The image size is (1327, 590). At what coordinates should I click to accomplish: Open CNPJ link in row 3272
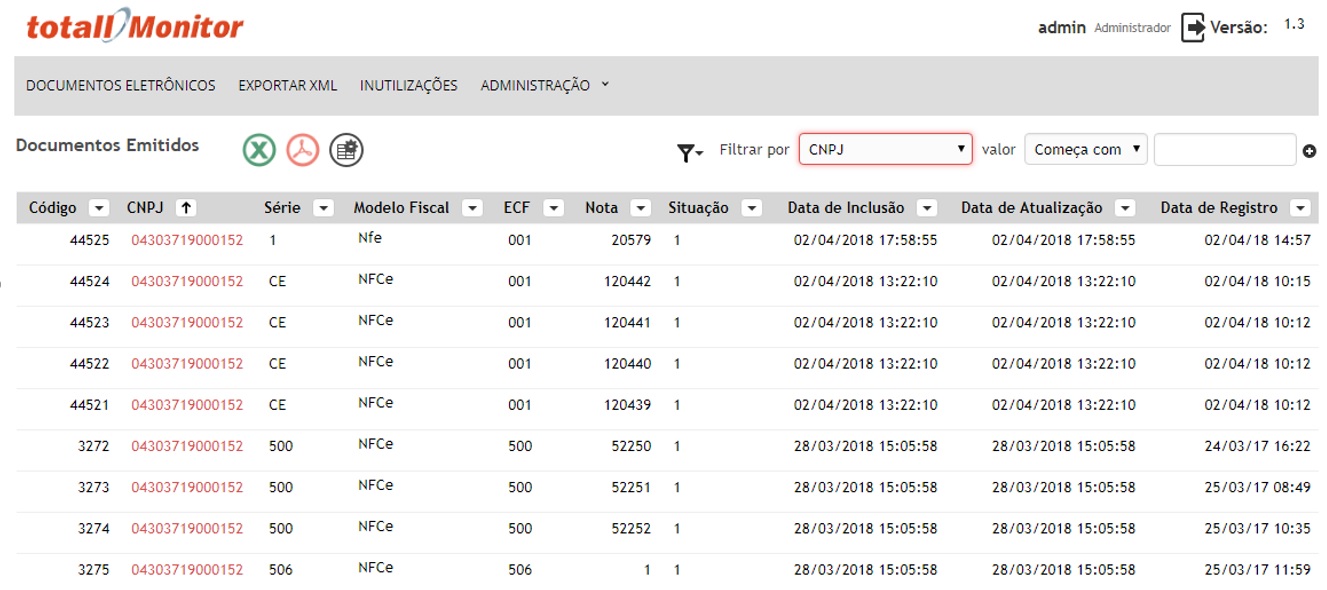click(187, 446)
